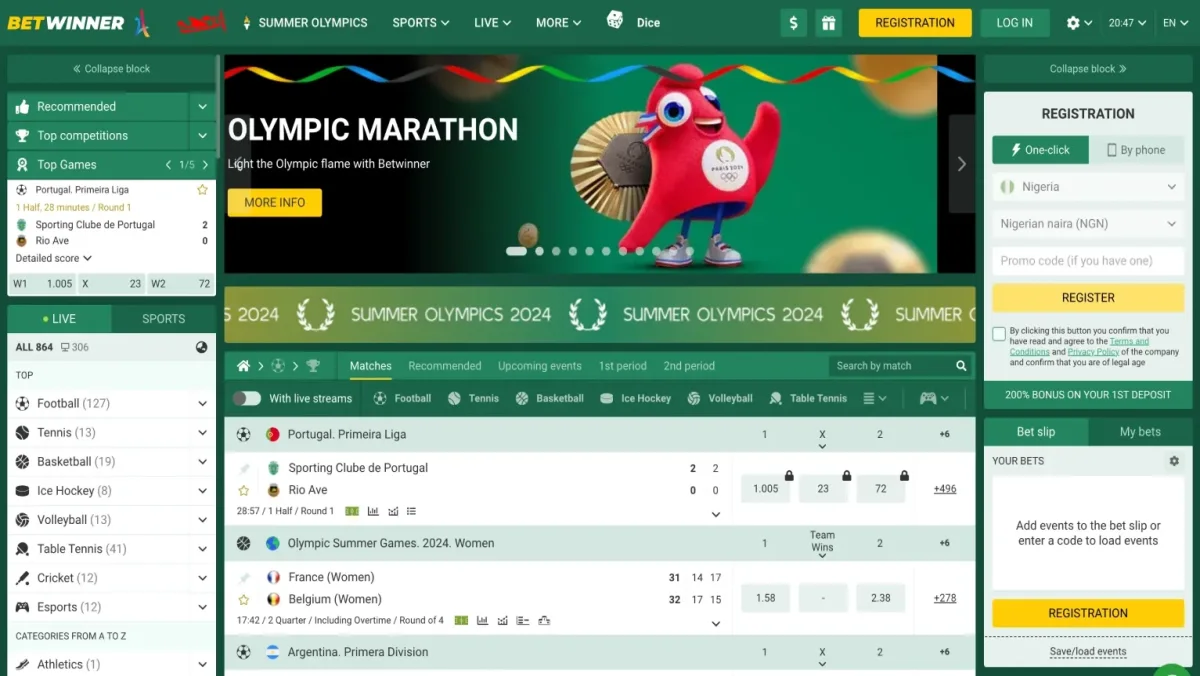Image resolution: width=1200 pixels, height=676 pixels.
Task: Previous page arrow in Top Games
Action: click(x=169, y=165)
